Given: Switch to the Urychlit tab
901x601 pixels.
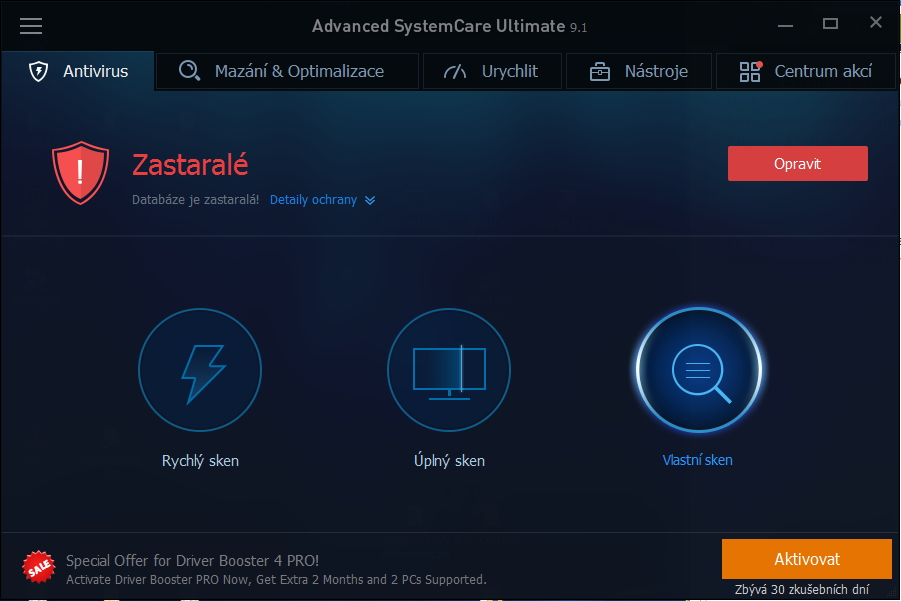Looking at the screenshot, I should click(492, 71).
